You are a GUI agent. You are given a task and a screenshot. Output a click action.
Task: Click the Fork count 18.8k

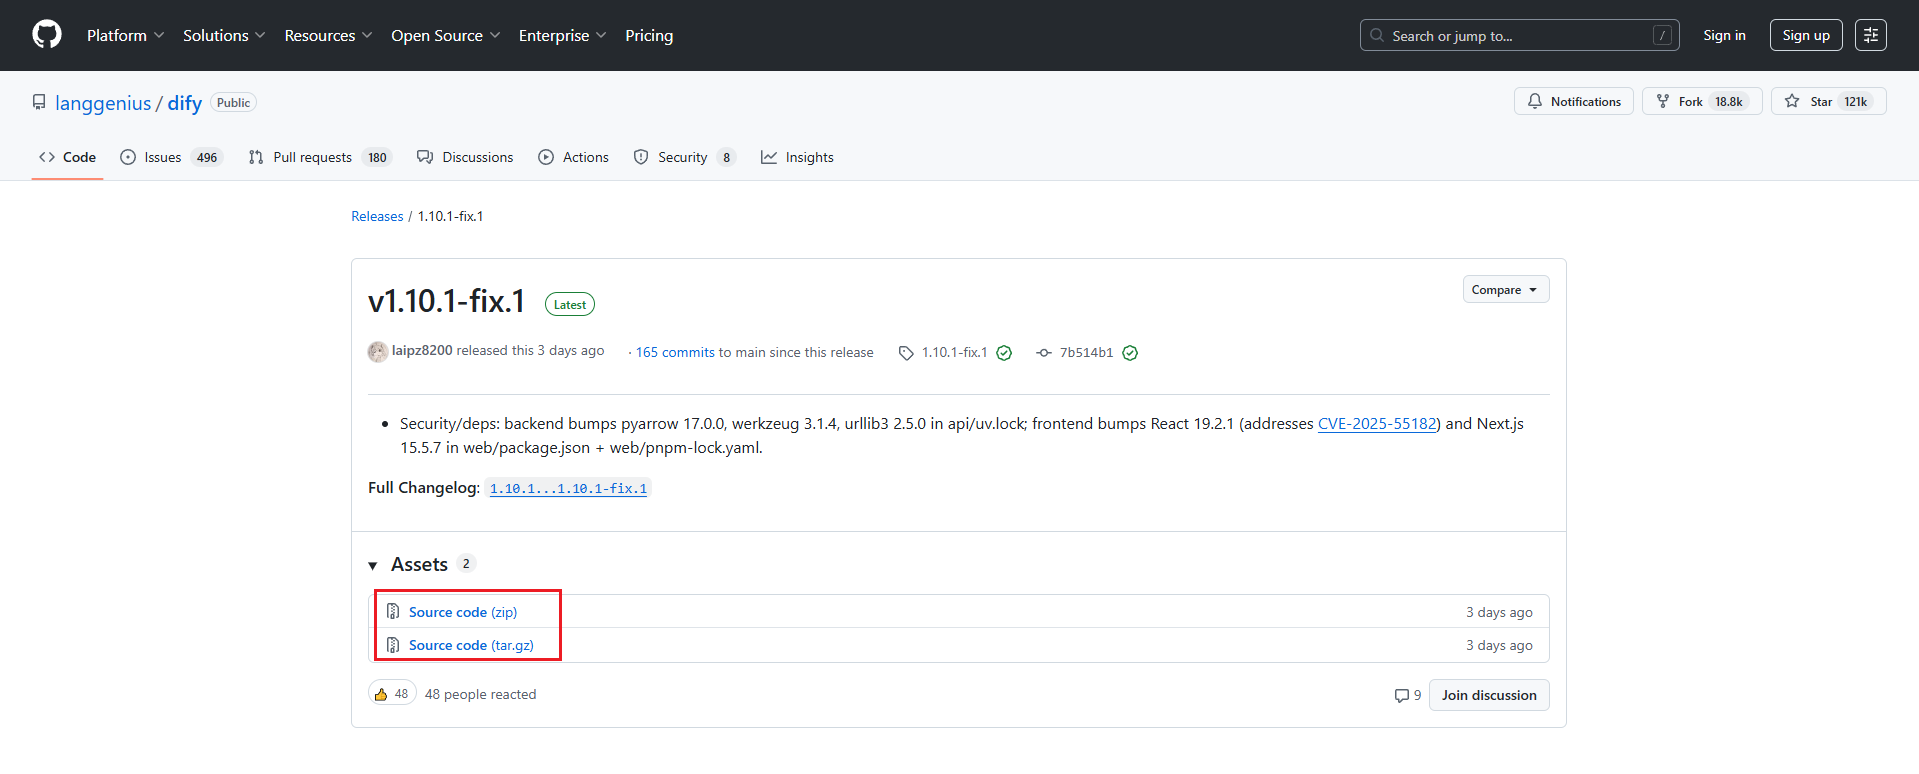tap(1729, 102)
